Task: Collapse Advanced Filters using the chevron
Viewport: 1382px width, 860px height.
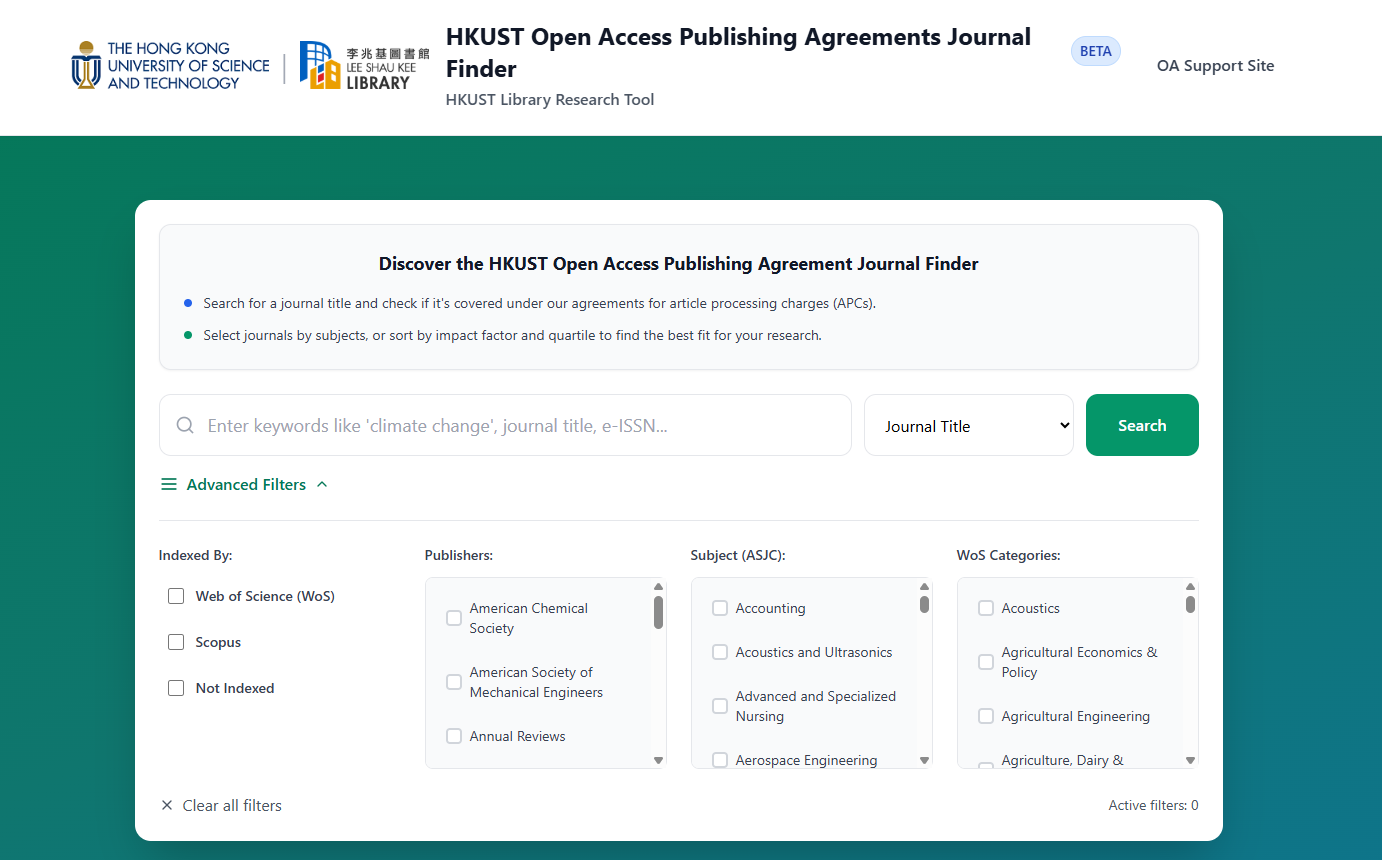Action: [x=322, y=485]
